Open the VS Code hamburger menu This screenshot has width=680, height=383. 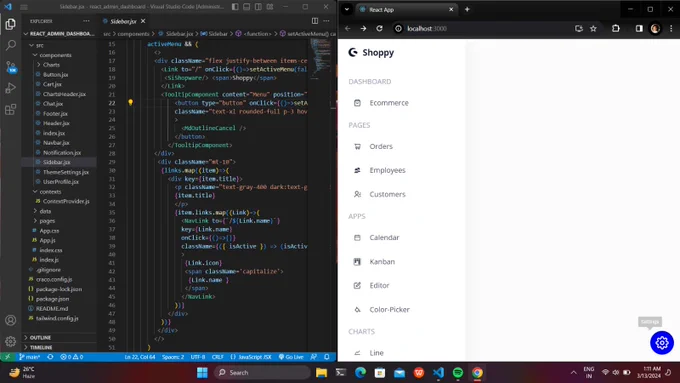click(24, 7)
